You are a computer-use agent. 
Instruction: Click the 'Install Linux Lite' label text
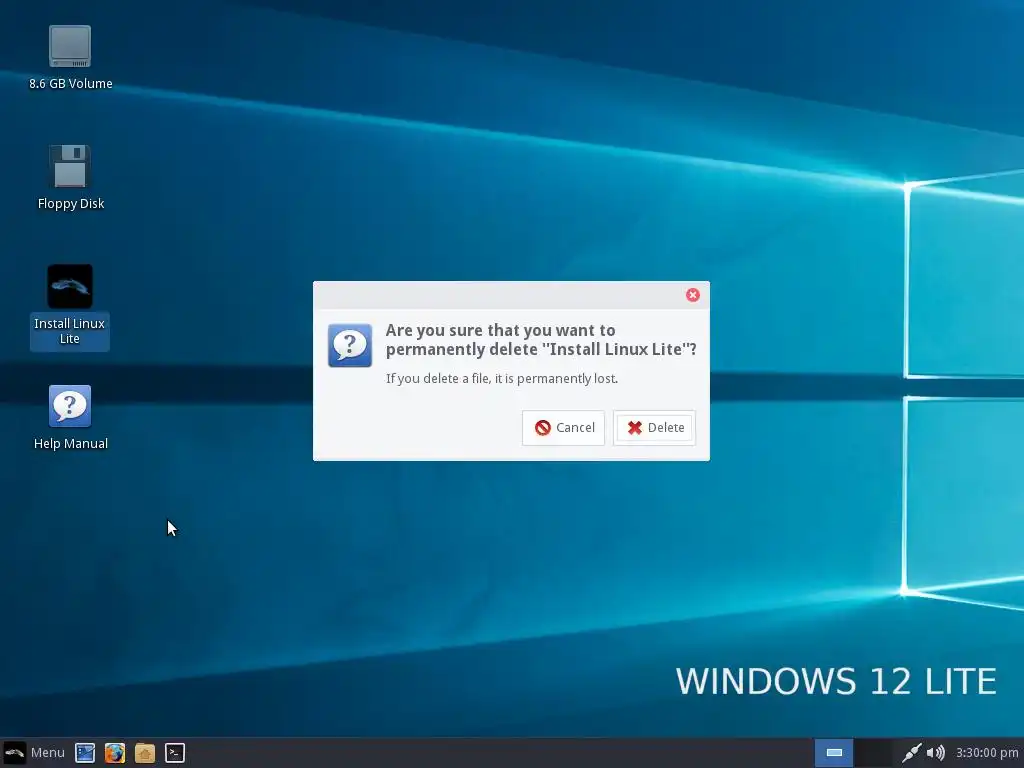tap(70, 331)
